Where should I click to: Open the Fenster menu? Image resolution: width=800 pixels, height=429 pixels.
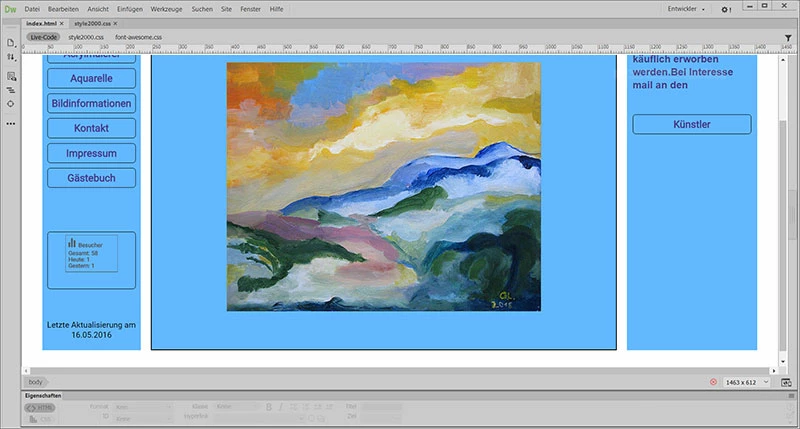point(251,9)
